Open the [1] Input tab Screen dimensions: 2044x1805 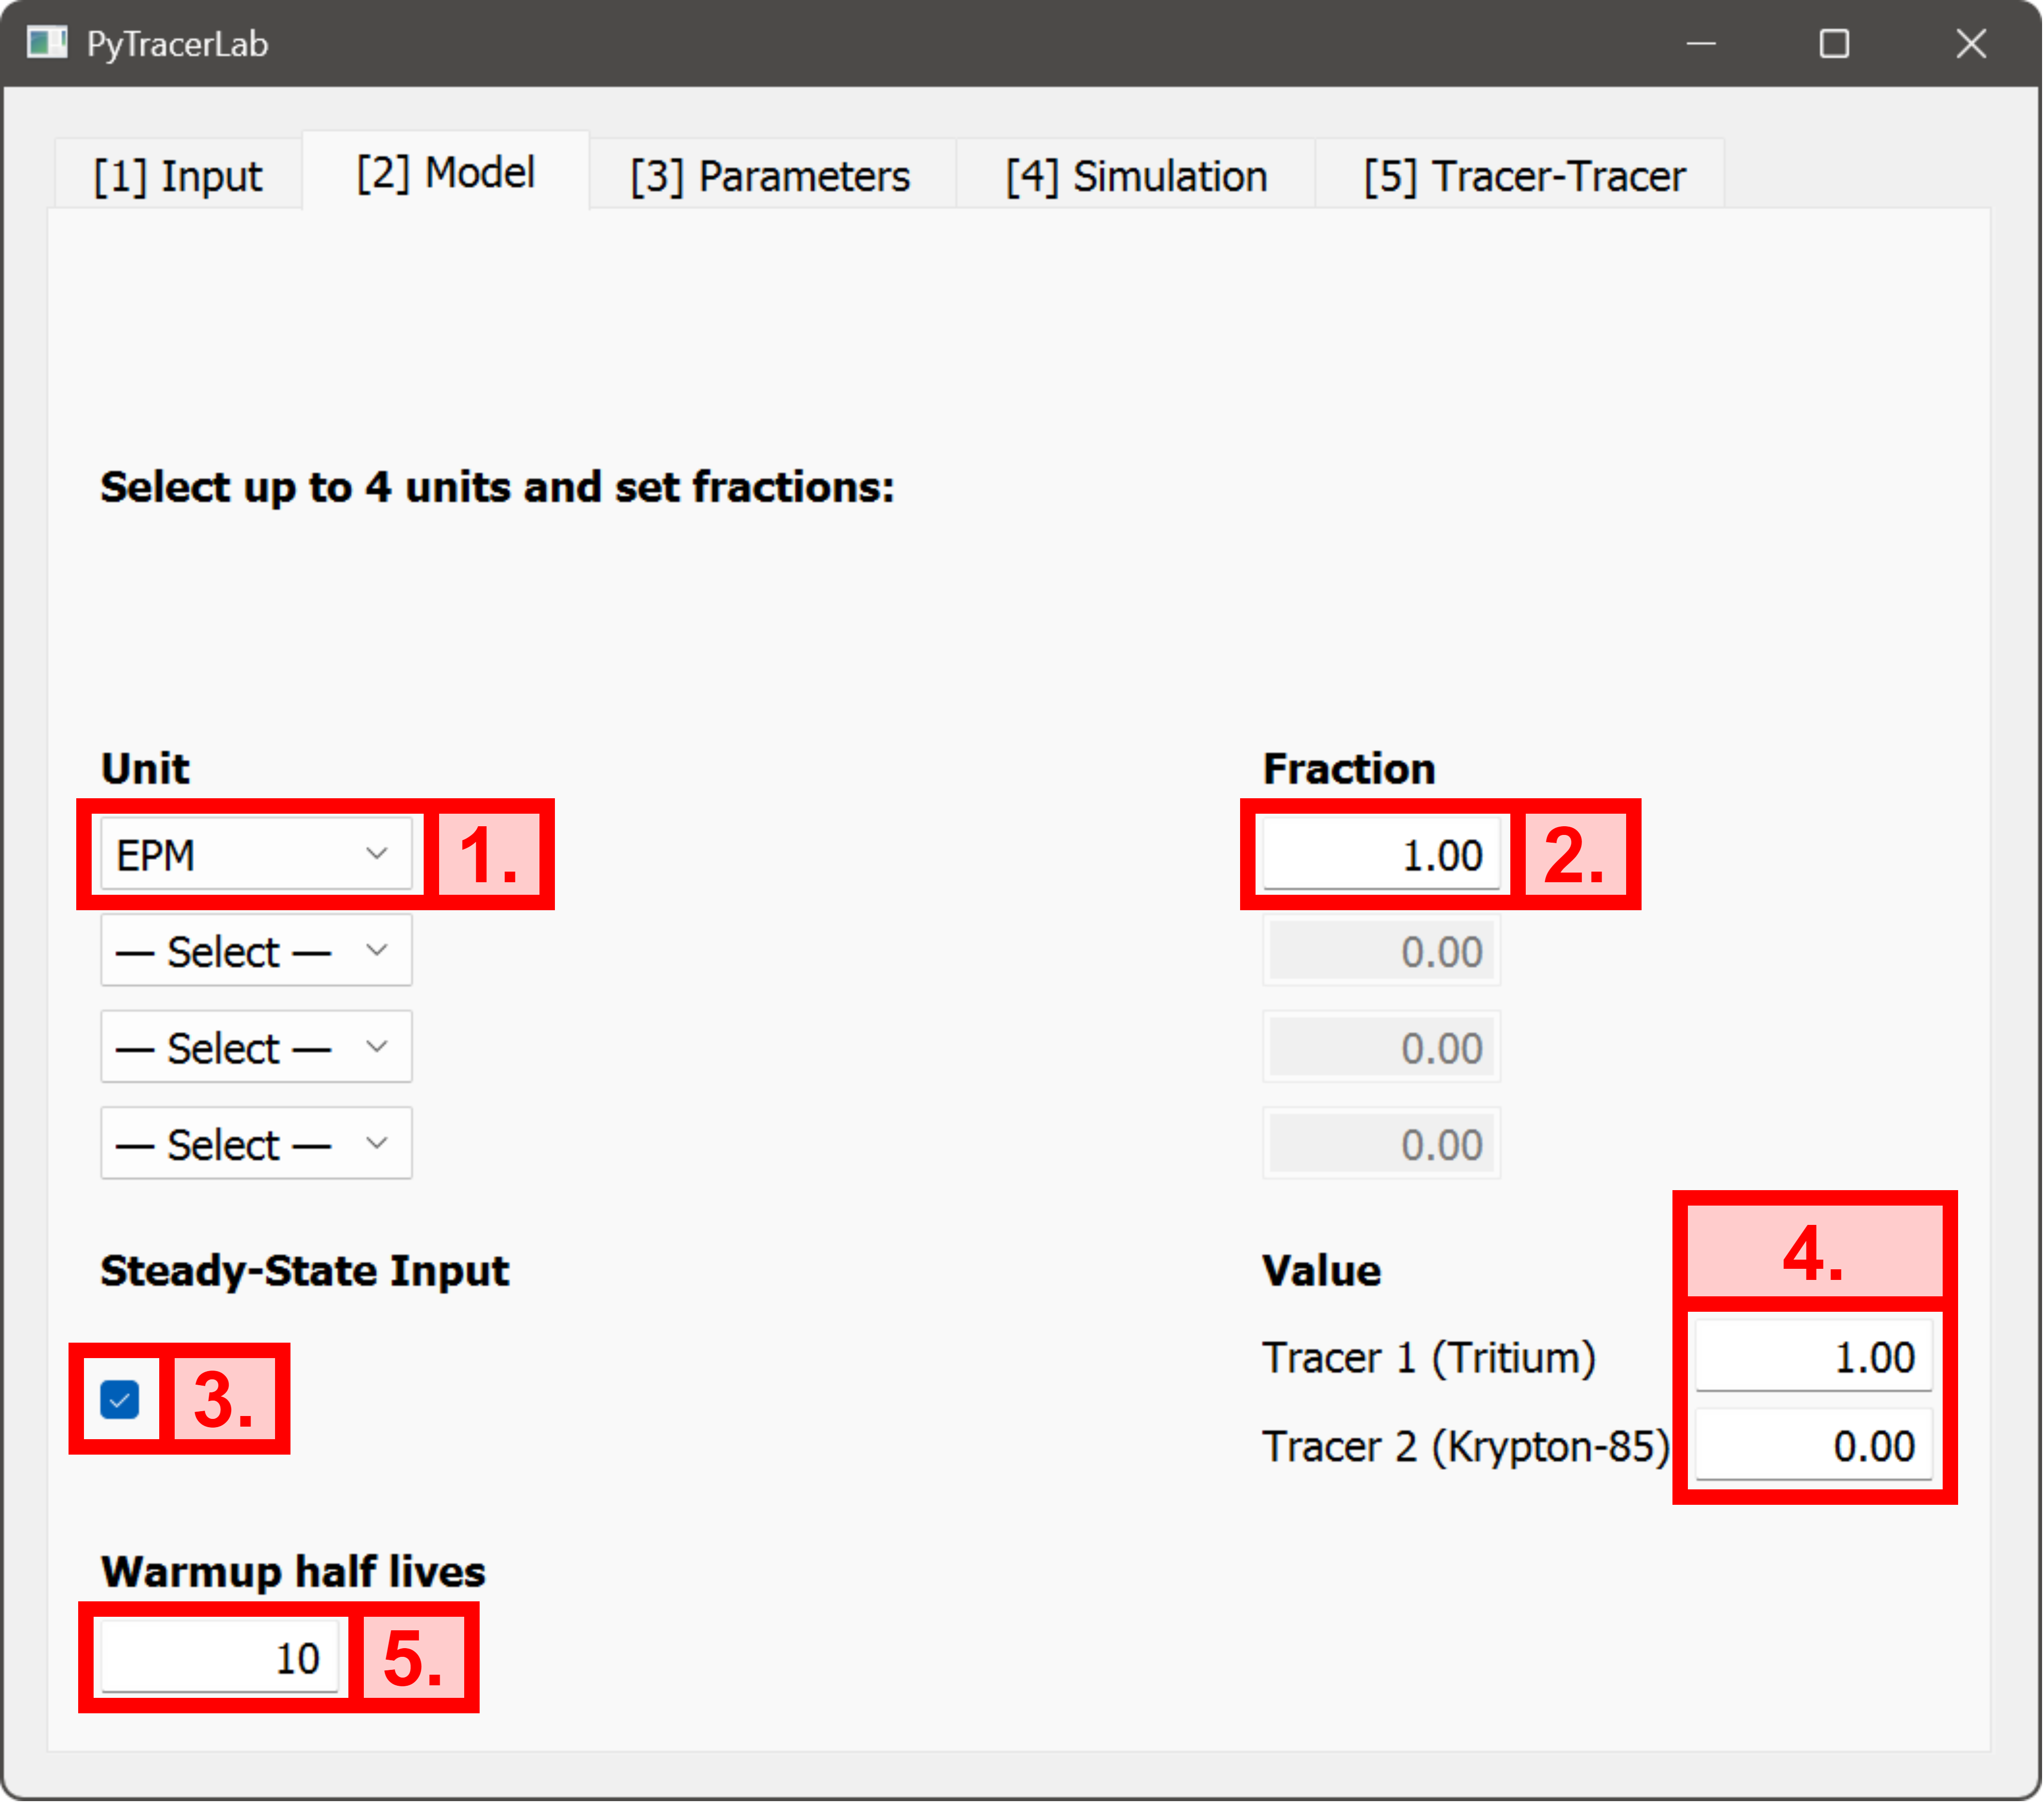coord(177,176)
